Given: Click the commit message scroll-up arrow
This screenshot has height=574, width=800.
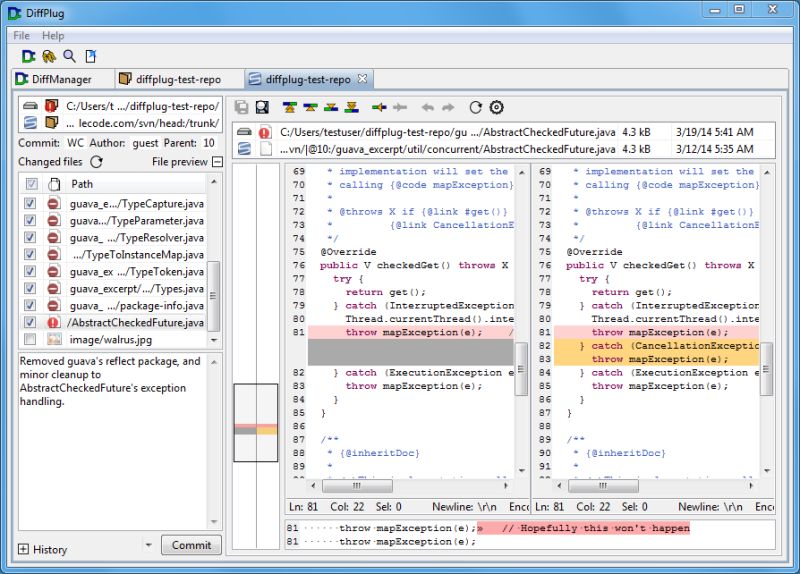Looking at the screenshot, I should (x=214, y=362).
